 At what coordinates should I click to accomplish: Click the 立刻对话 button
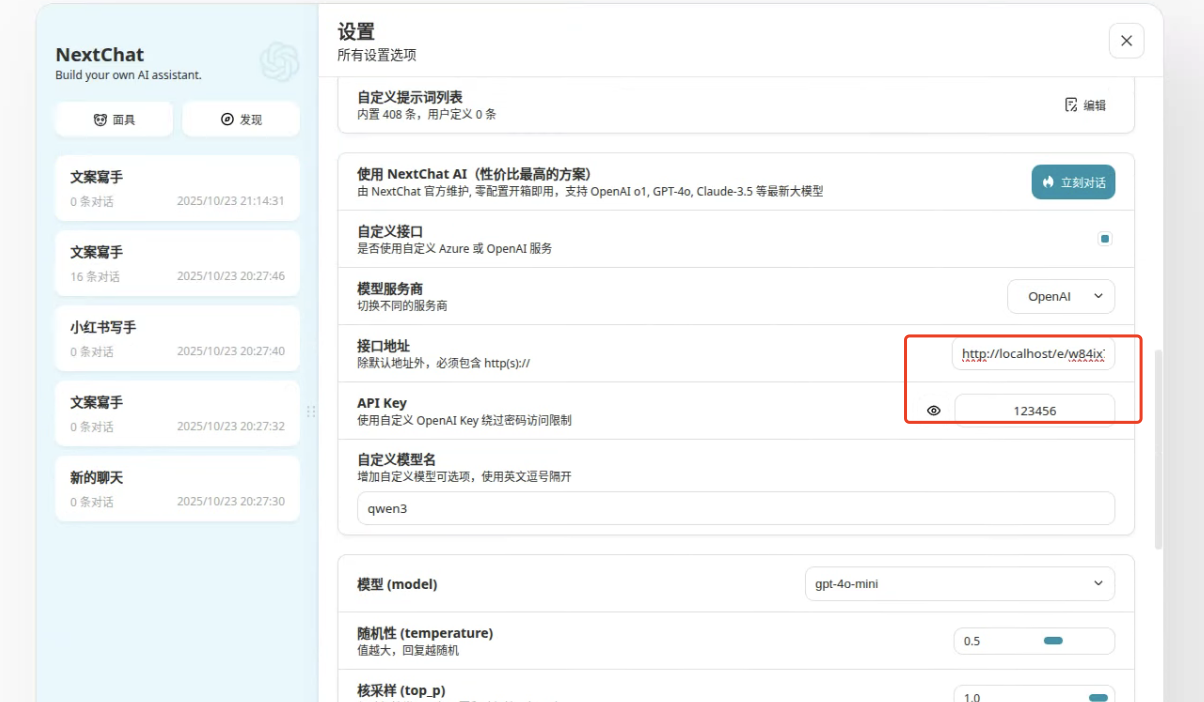[1073, 182]
